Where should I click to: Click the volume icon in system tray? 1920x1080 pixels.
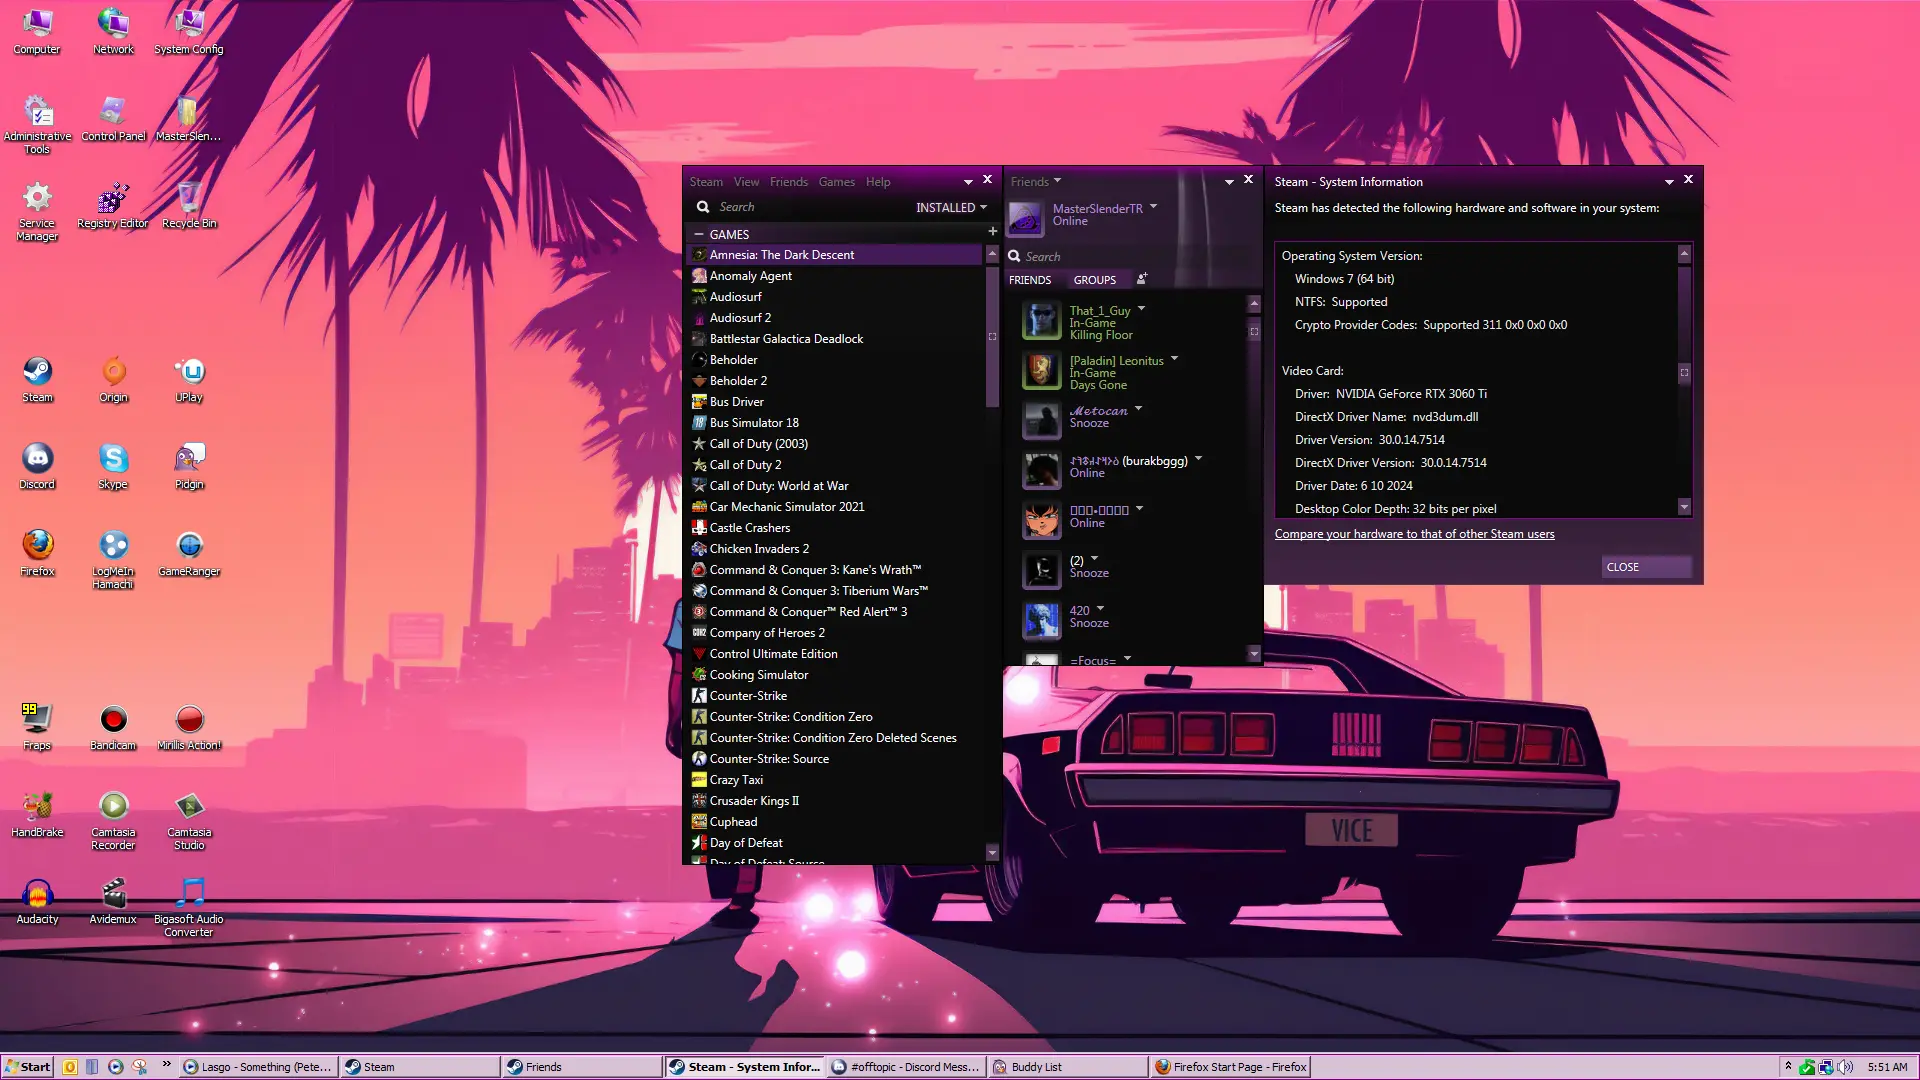1845,1067
